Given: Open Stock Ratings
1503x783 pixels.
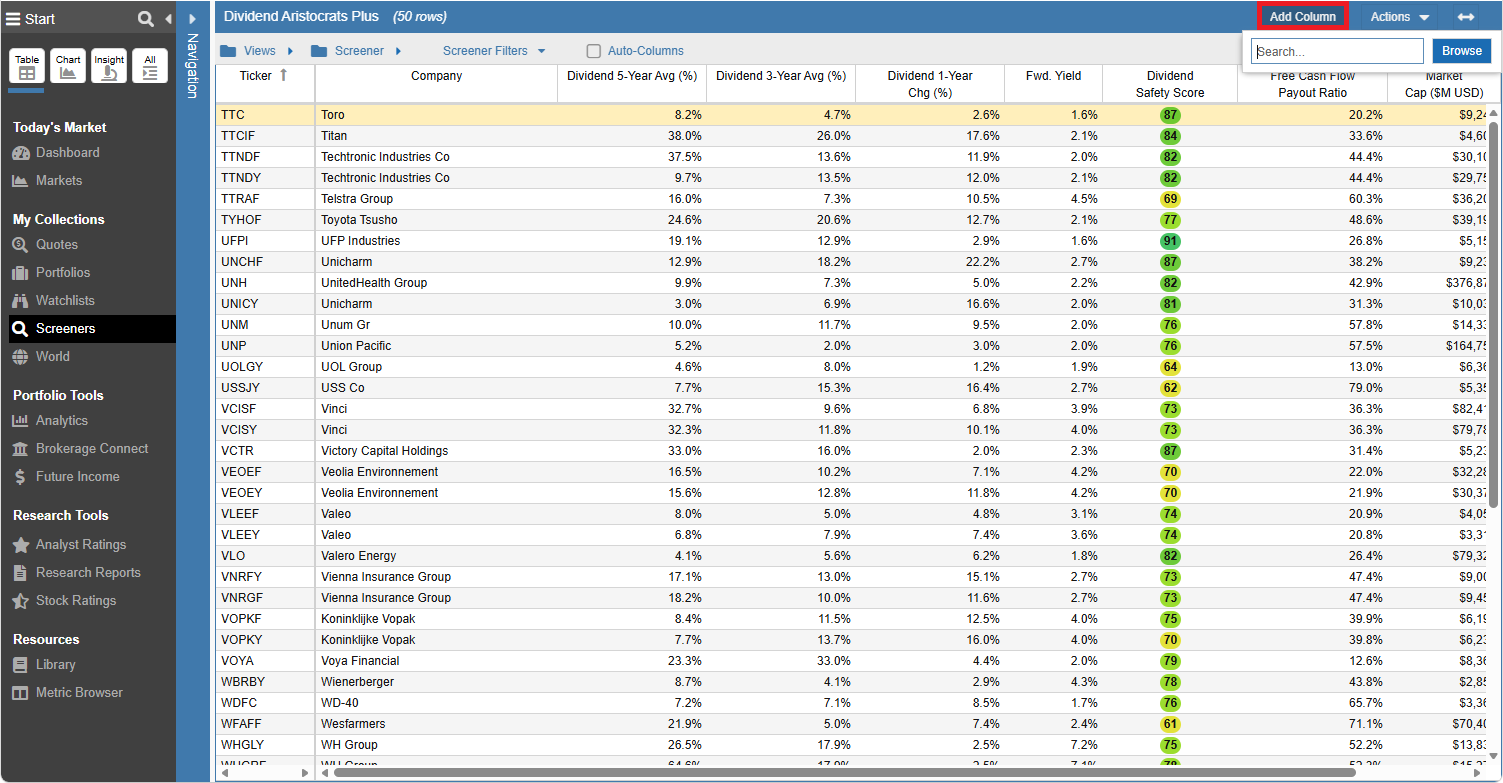Looking at the screenshot, I should (76, 601).
